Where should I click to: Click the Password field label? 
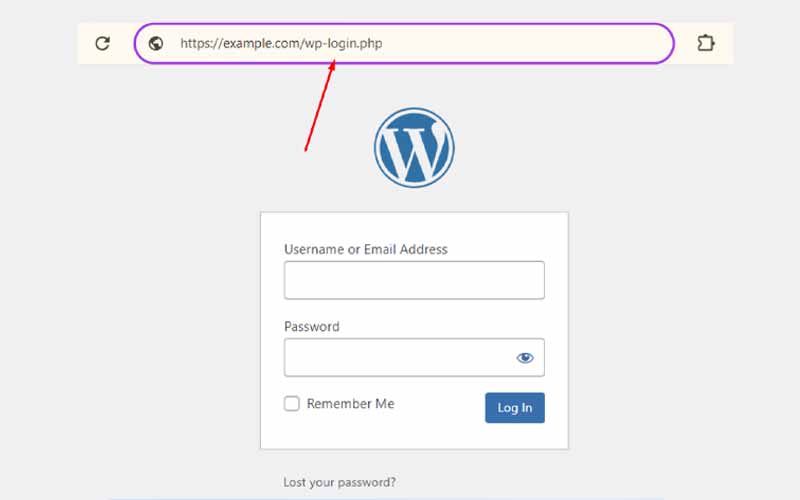point(312,327)
